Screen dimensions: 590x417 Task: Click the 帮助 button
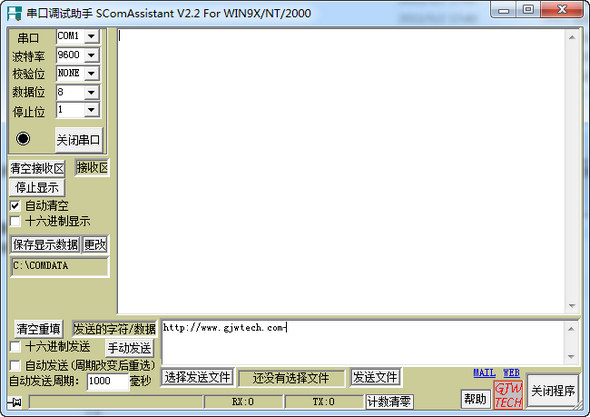click(x=476, y=399)
